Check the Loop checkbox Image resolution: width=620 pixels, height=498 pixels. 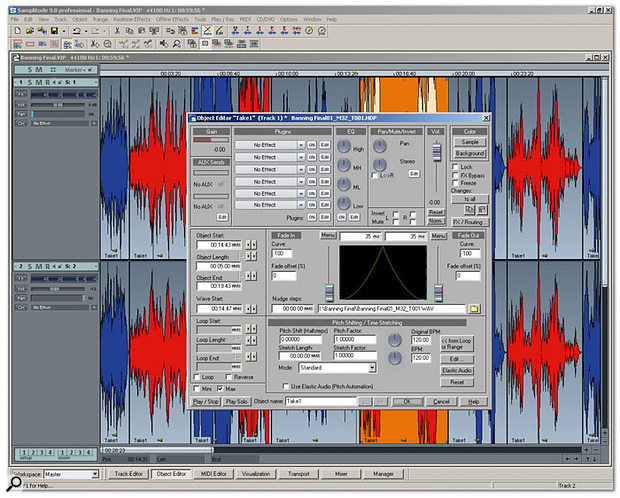click(x=197, y=377)
